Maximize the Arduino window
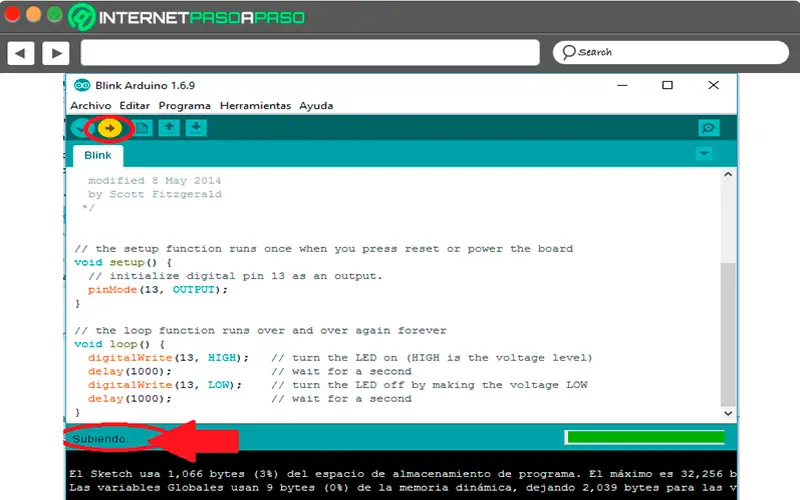This screenshot has width=800, height=500. pos(667,85)
